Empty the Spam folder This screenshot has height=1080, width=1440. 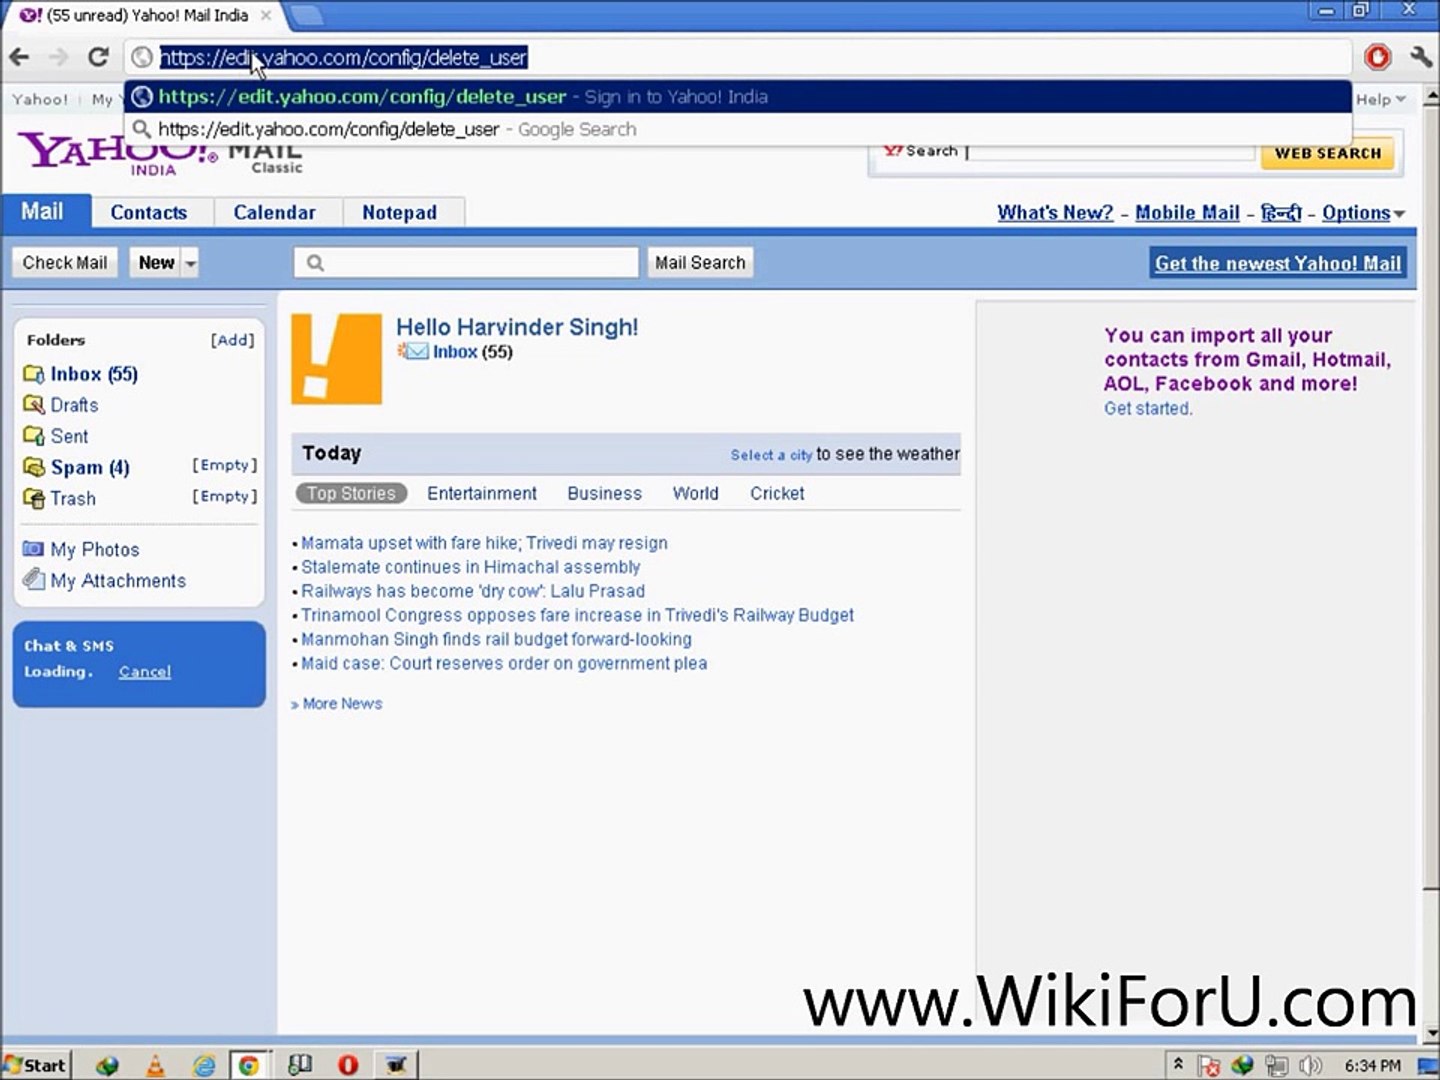(x=225, y=465)
